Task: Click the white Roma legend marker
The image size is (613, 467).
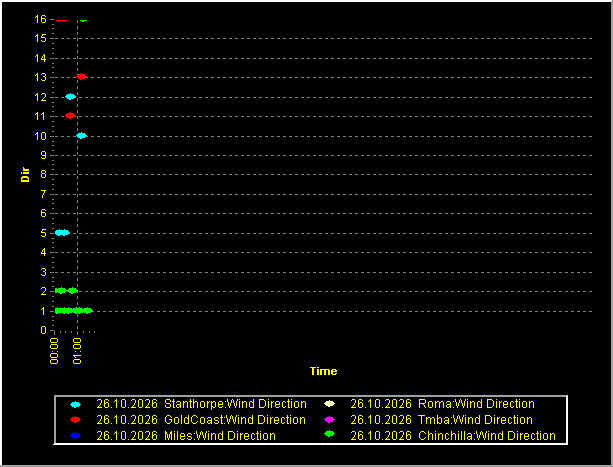Action: click(330, 404)
